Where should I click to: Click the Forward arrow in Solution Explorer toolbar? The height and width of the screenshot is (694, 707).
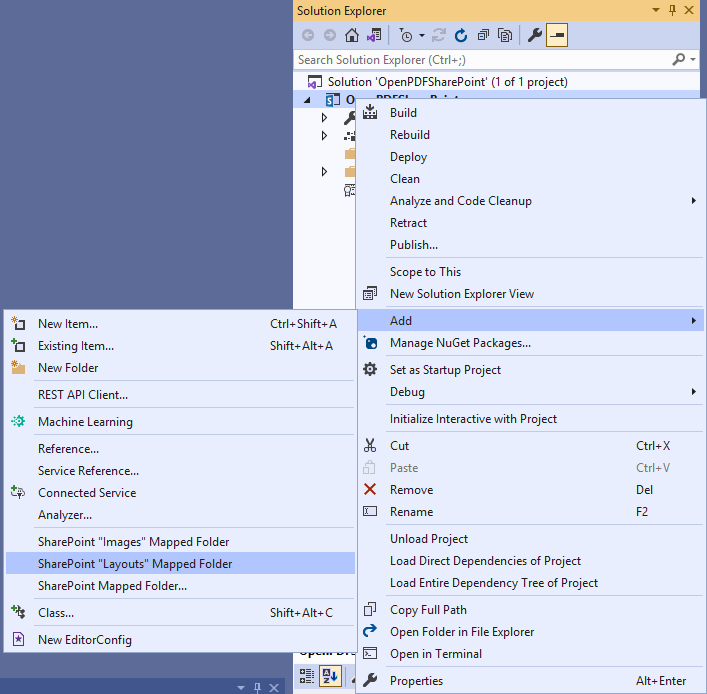[x=330, y=35]
